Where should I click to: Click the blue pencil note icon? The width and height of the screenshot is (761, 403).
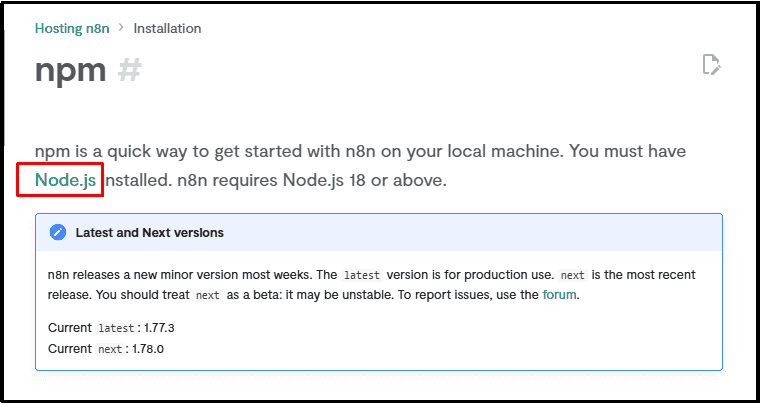pyautogui.click(x=58, y=232)
